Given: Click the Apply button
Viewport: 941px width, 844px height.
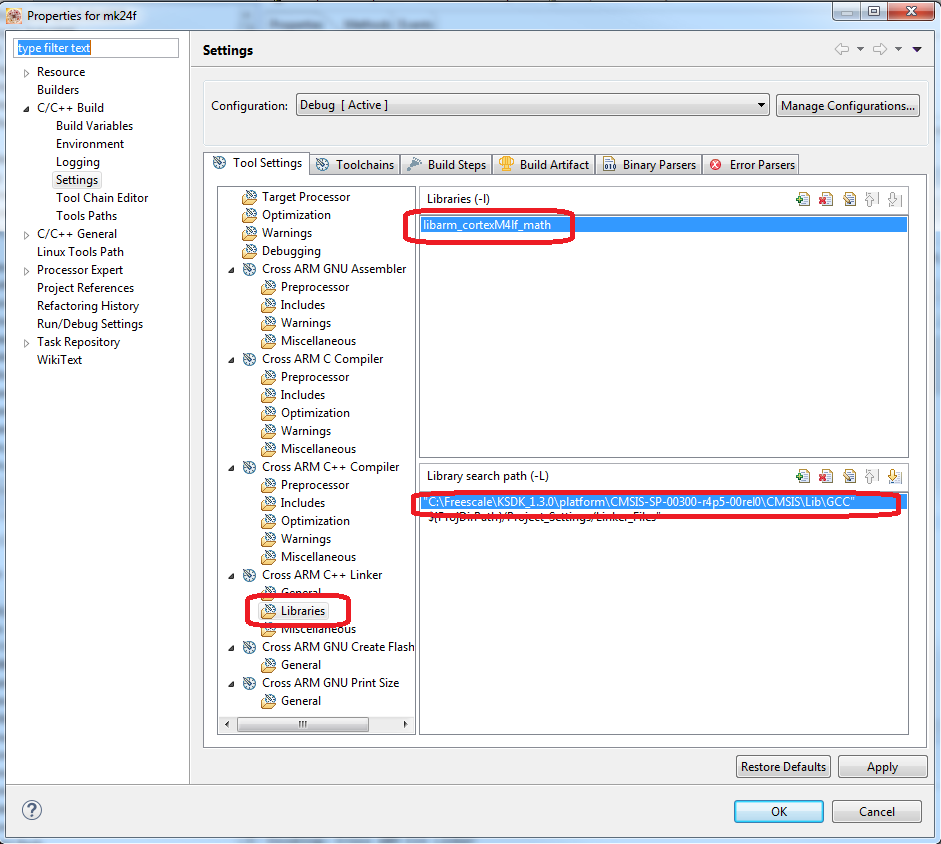Looking at the screenshot, I should pyautogui.click(x=882, y=767).
